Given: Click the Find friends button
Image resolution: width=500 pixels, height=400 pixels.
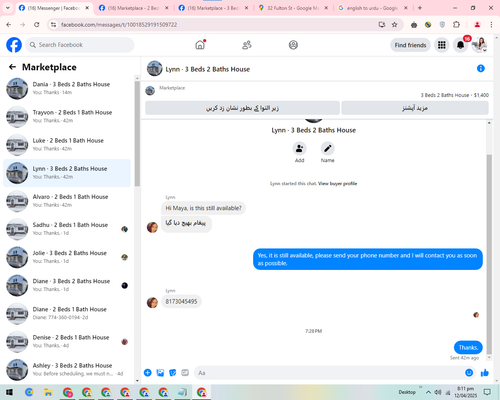Looking at the screenshot, I should point(410,45).
